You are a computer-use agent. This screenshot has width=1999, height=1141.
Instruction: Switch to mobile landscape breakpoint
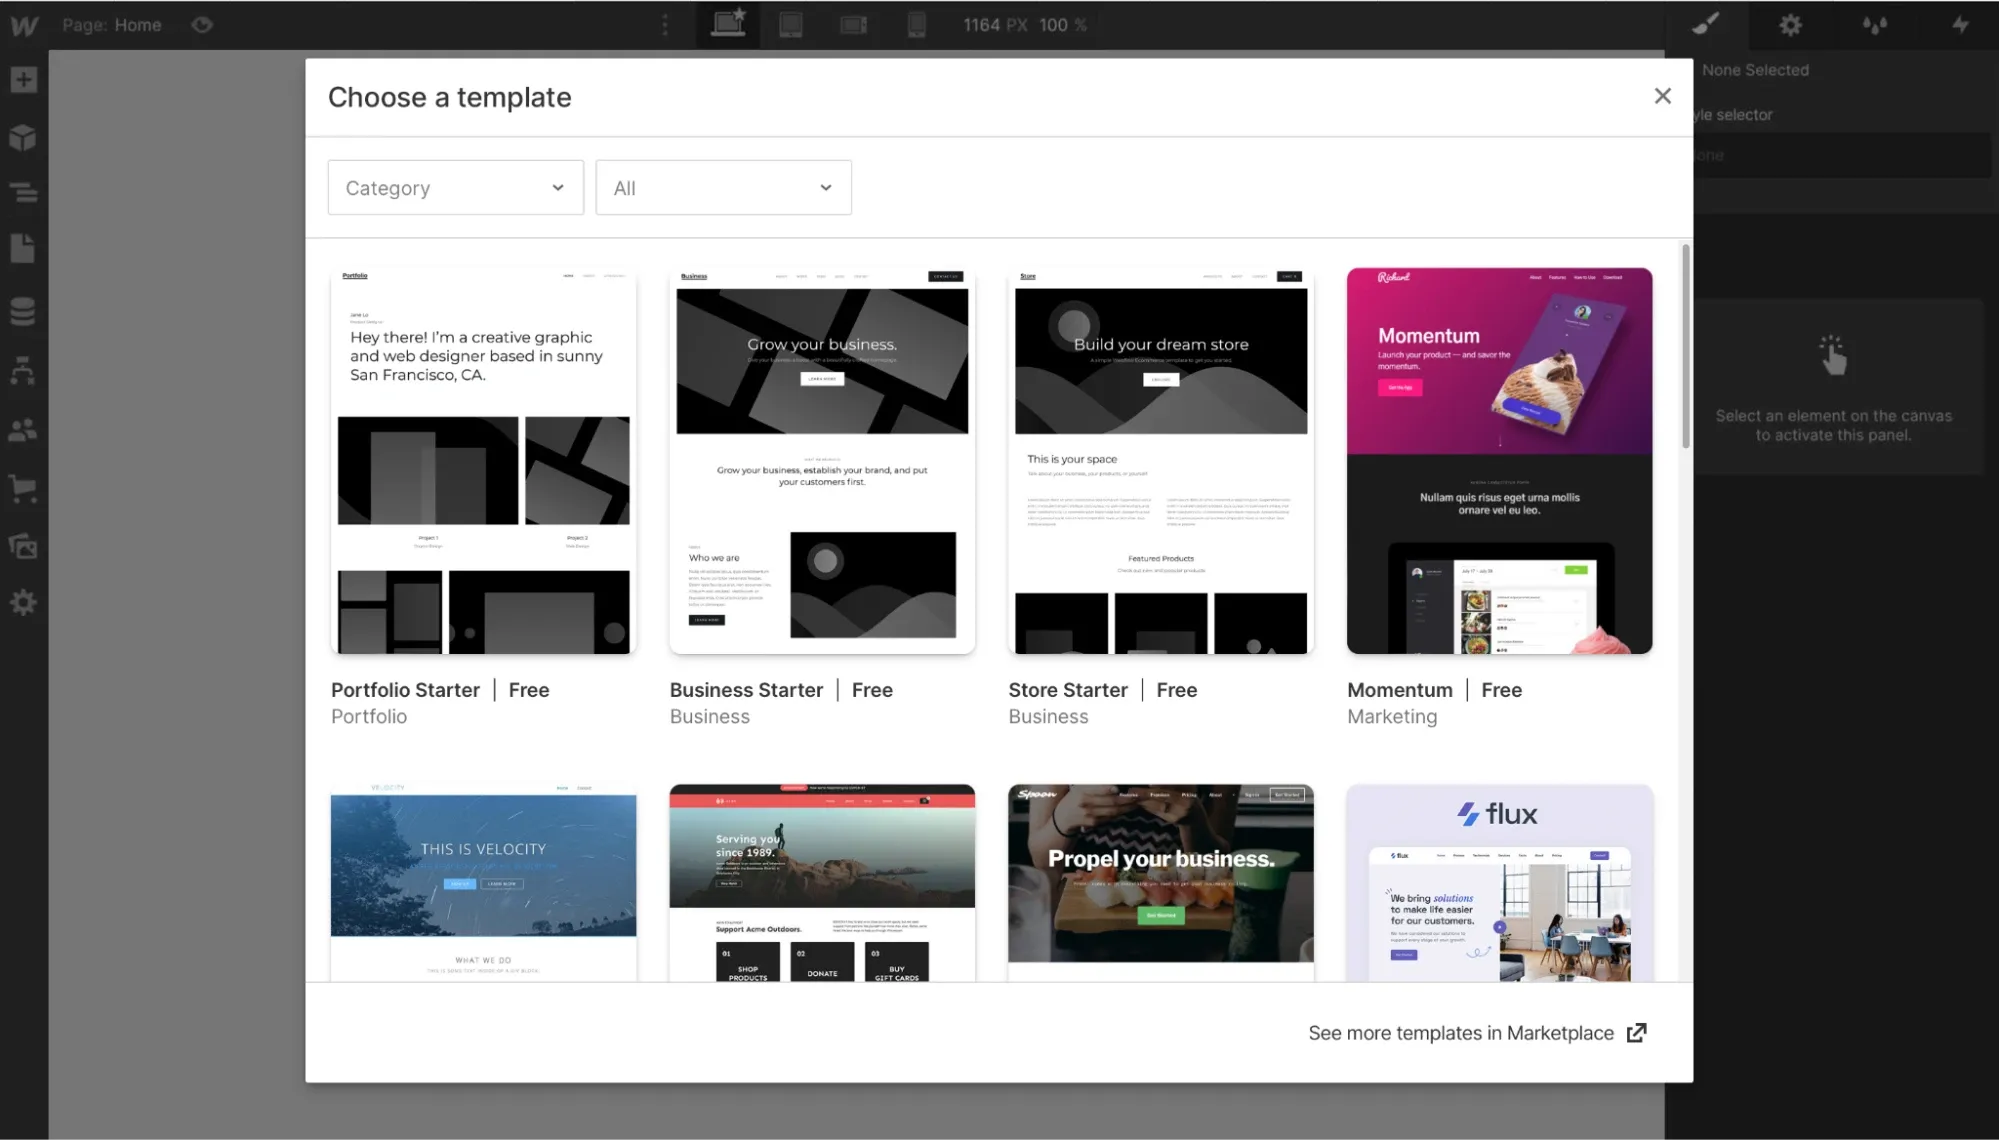853,25
